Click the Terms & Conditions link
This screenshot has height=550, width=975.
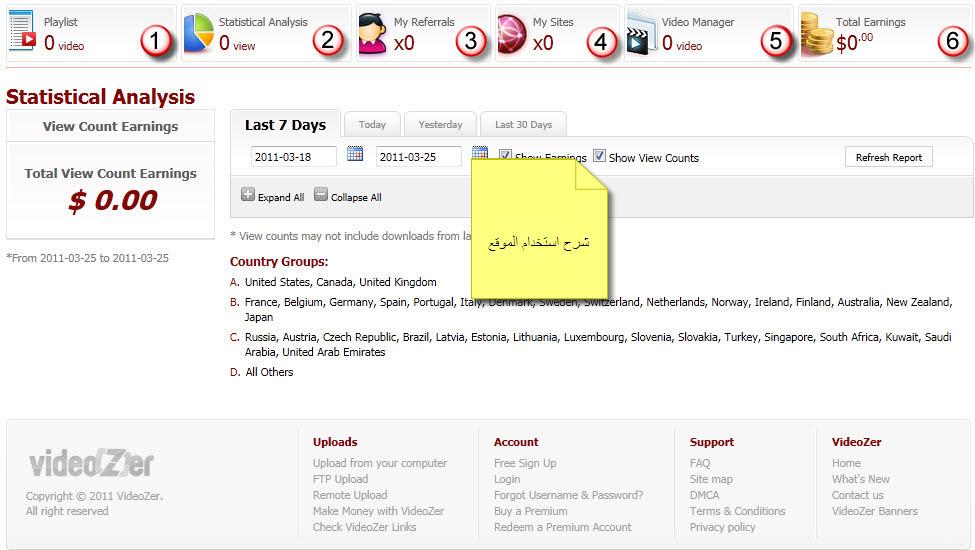pyautogui.click(x=737, y=511)
